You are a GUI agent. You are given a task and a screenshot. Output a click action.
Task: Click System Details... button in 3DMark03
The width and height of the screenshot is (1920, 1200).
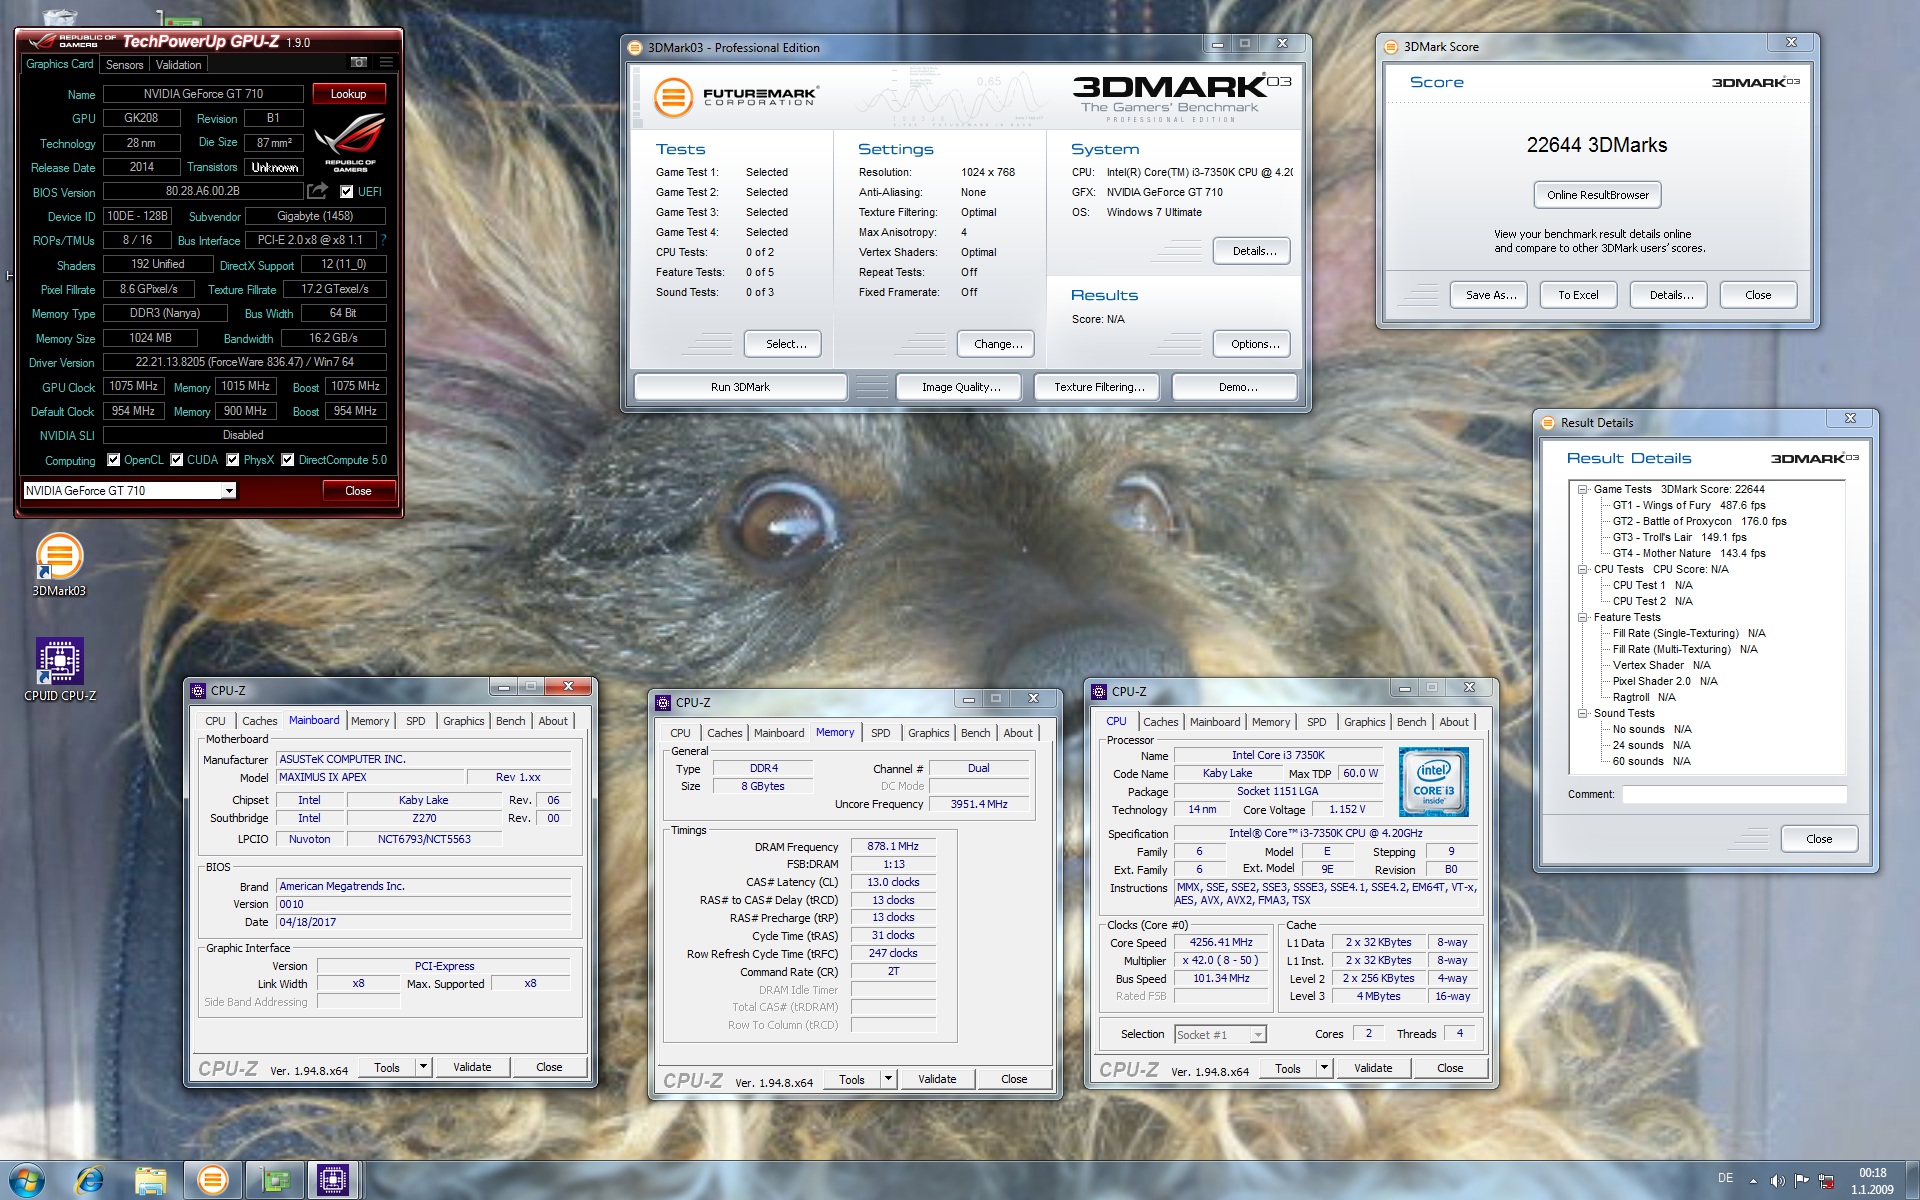coord(1254,251)
